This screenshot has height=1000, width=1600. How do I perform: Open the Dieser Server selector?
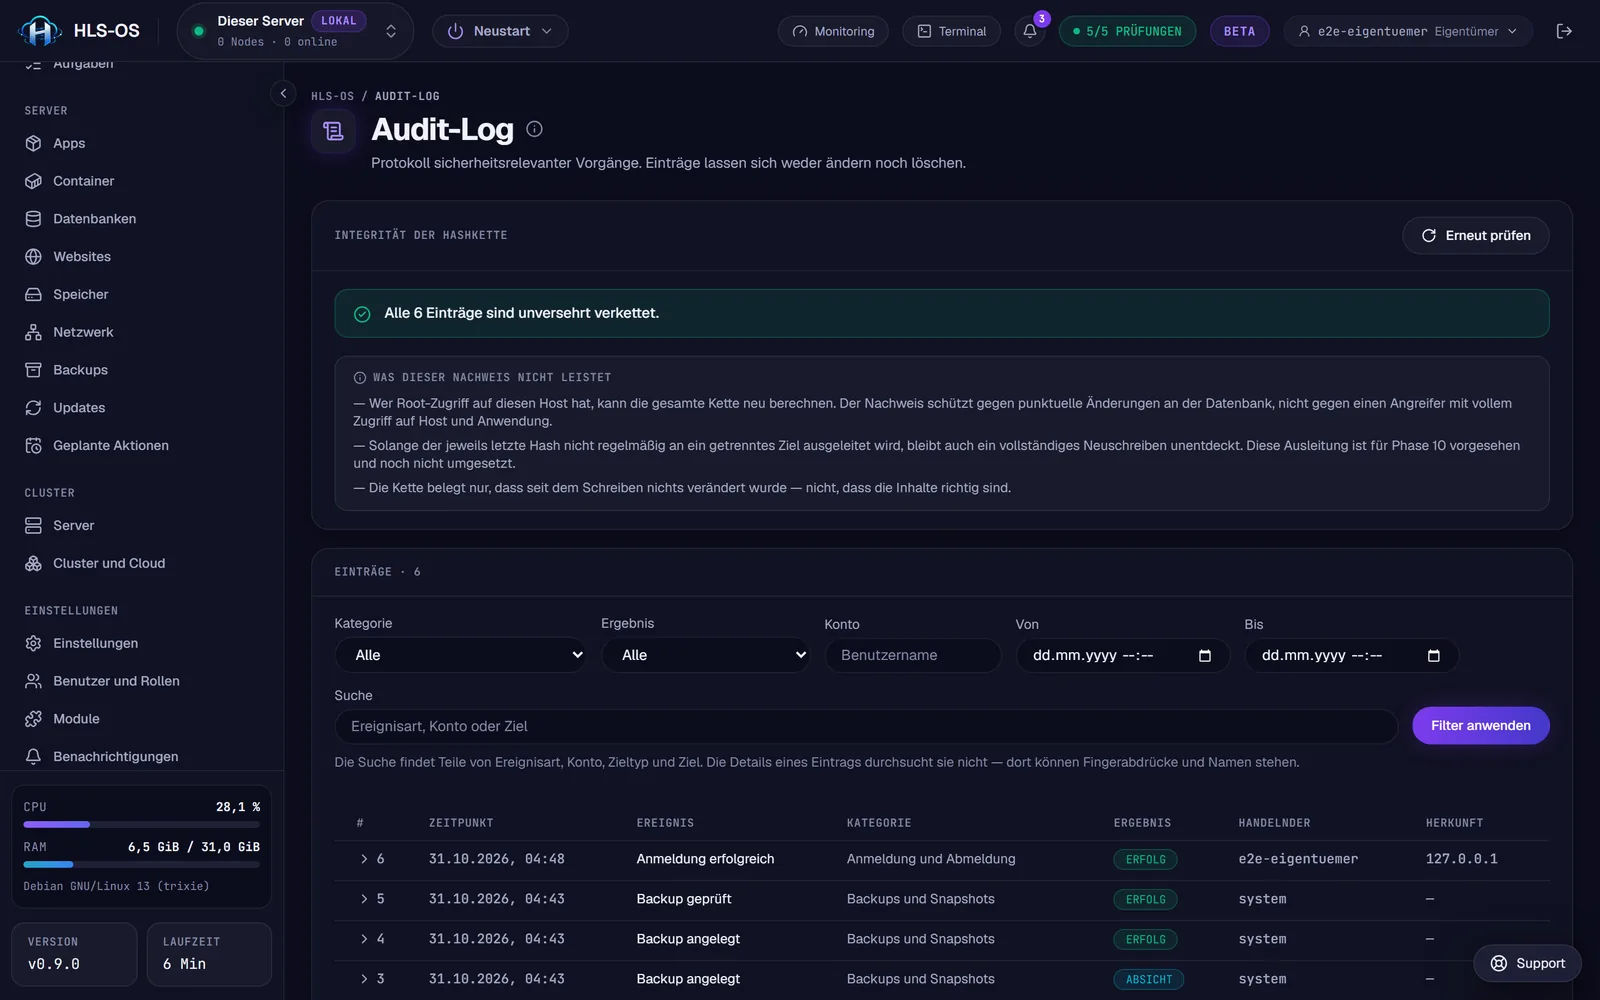[297, 31]
